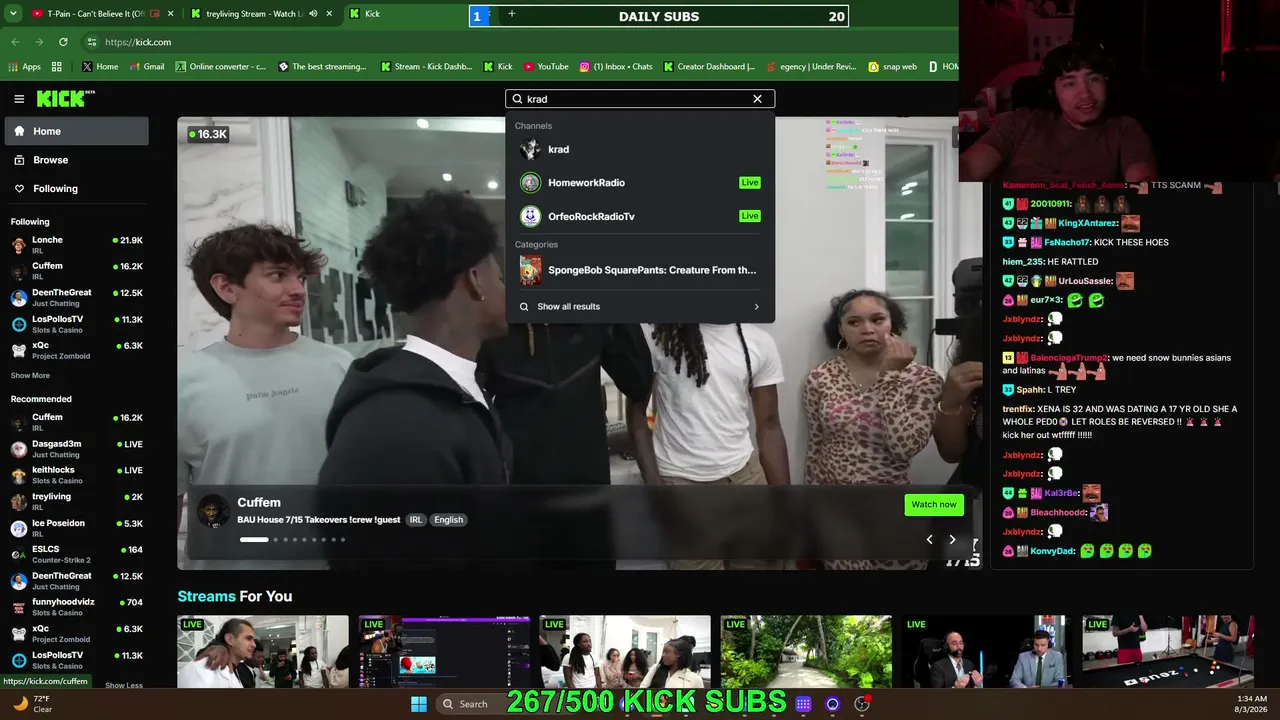Open the tab search dropdown arrow
This screenshot has width=1280, height=720.
pyautogui.click(x=13, y=14)
